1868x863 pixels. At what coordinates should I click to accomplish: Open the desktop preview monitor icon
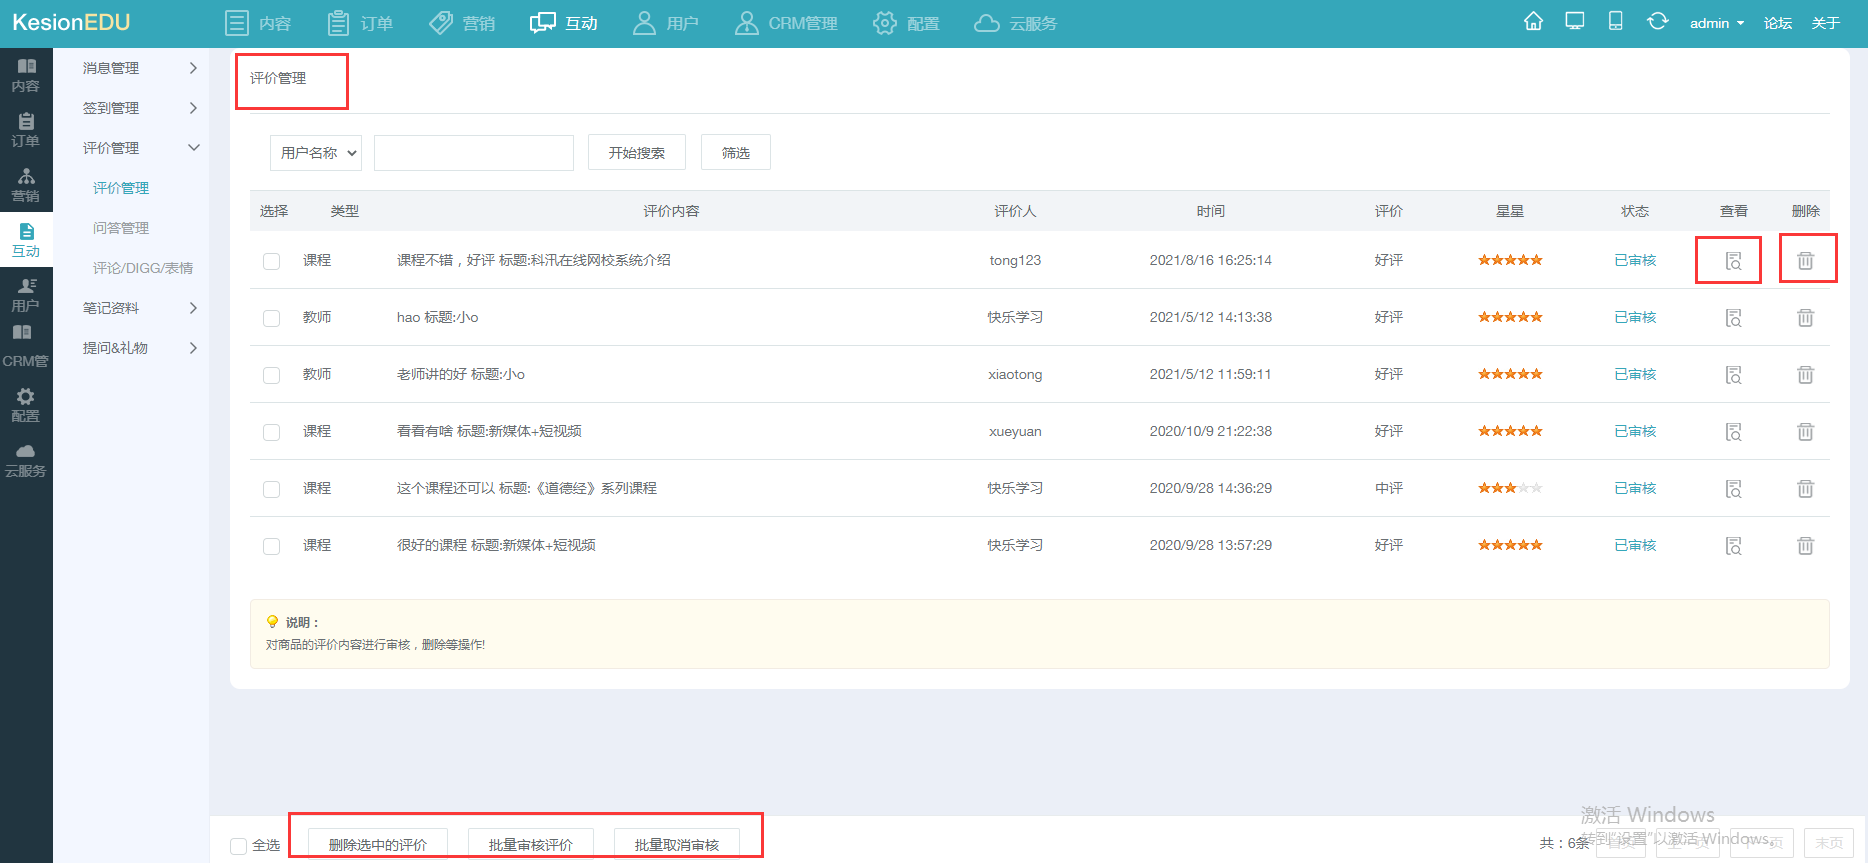[x=1575, y=22]
